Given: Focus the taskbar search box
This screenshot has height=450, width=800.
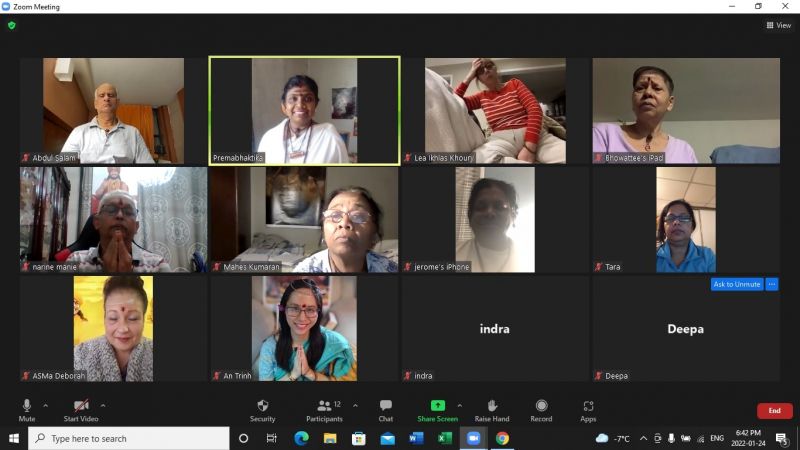Looking at the screenshot, I should (x=129, y=438).
